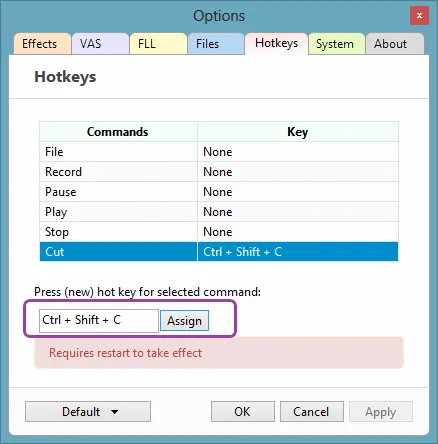Click the Apply button
Screen dimensions: 438x444
click(x=381, y=412)
